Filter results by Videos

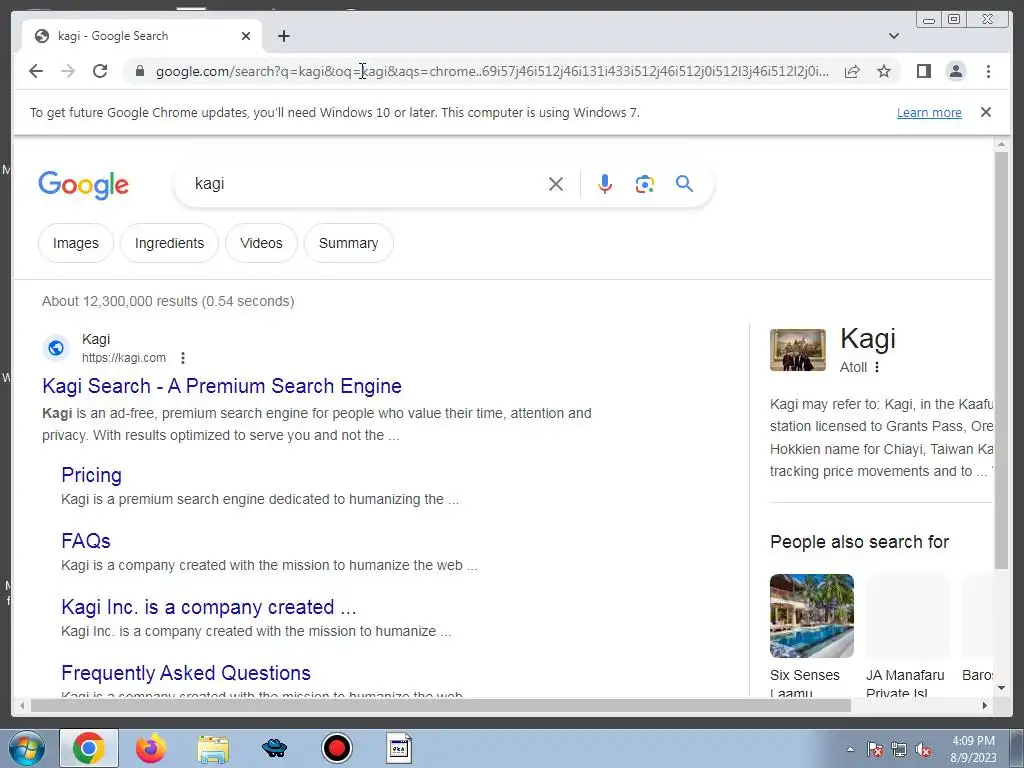click(x=261, y=243)
